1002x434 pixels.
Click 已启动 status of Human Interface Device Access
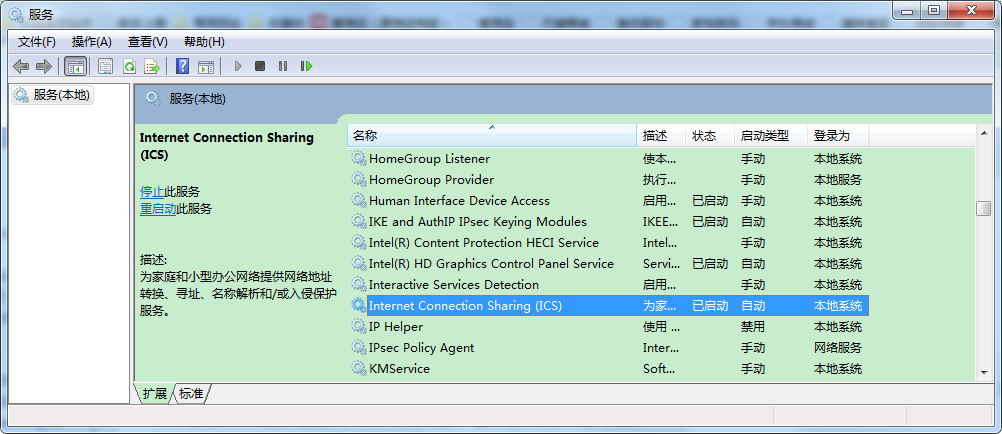point(710,201)
